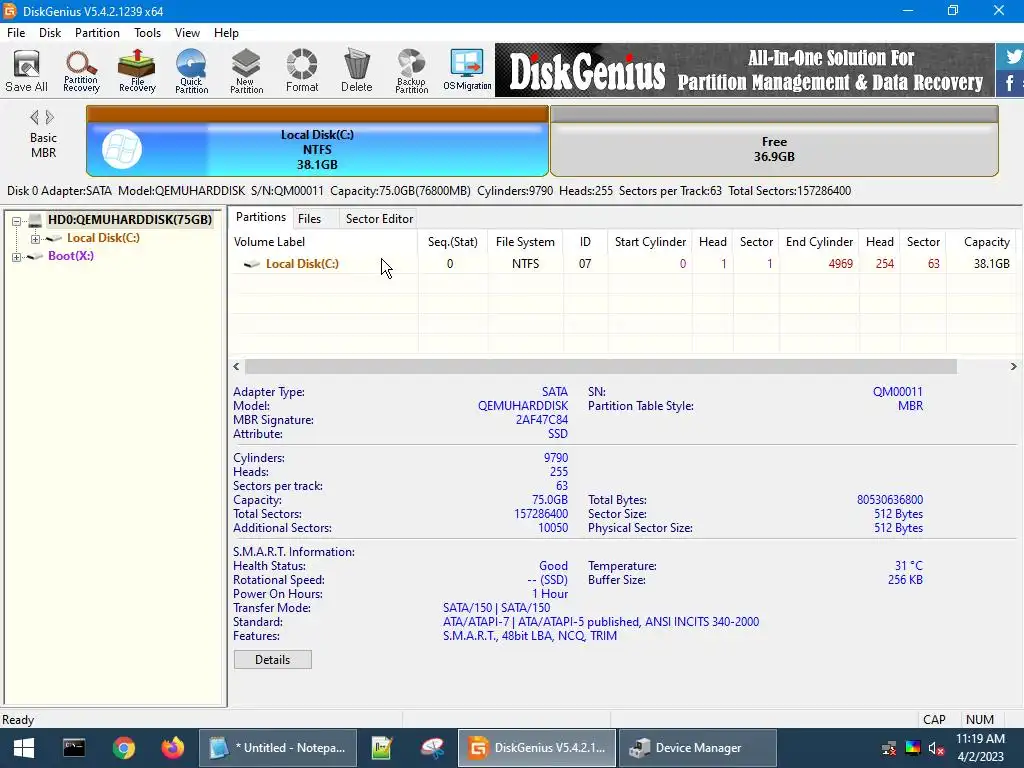Click the Details button
Image resolution: width=1024 pixels, height=768 pixels.
(272, 660)
